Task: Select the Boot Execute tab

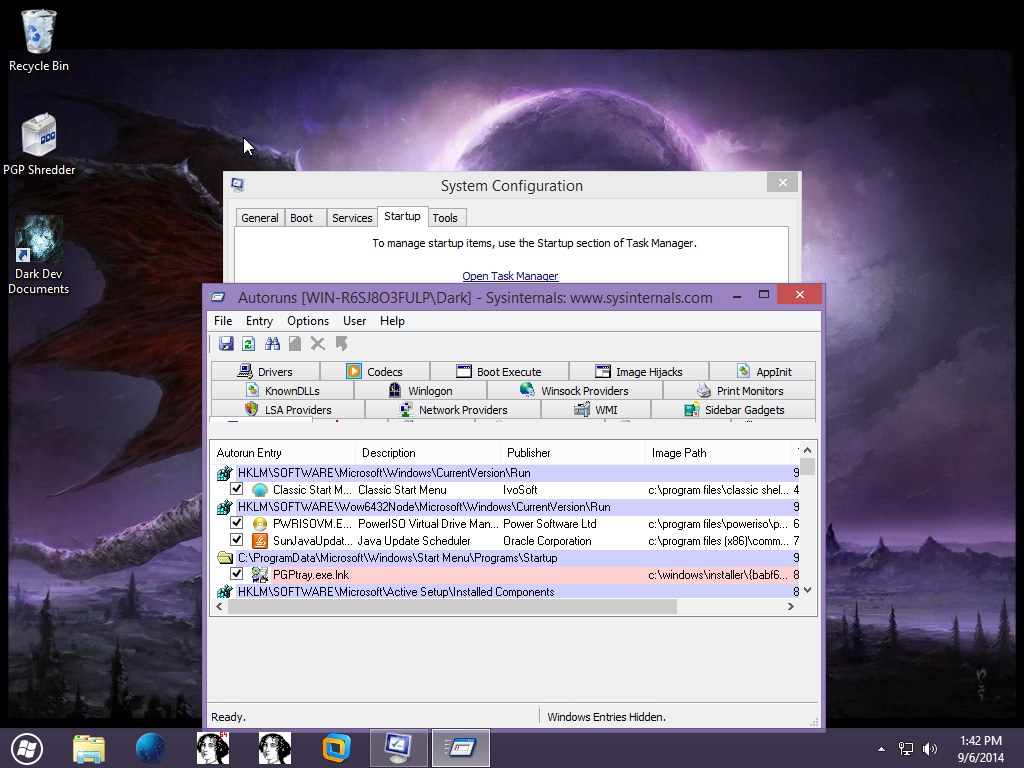Action: click(x=499, y=372)
